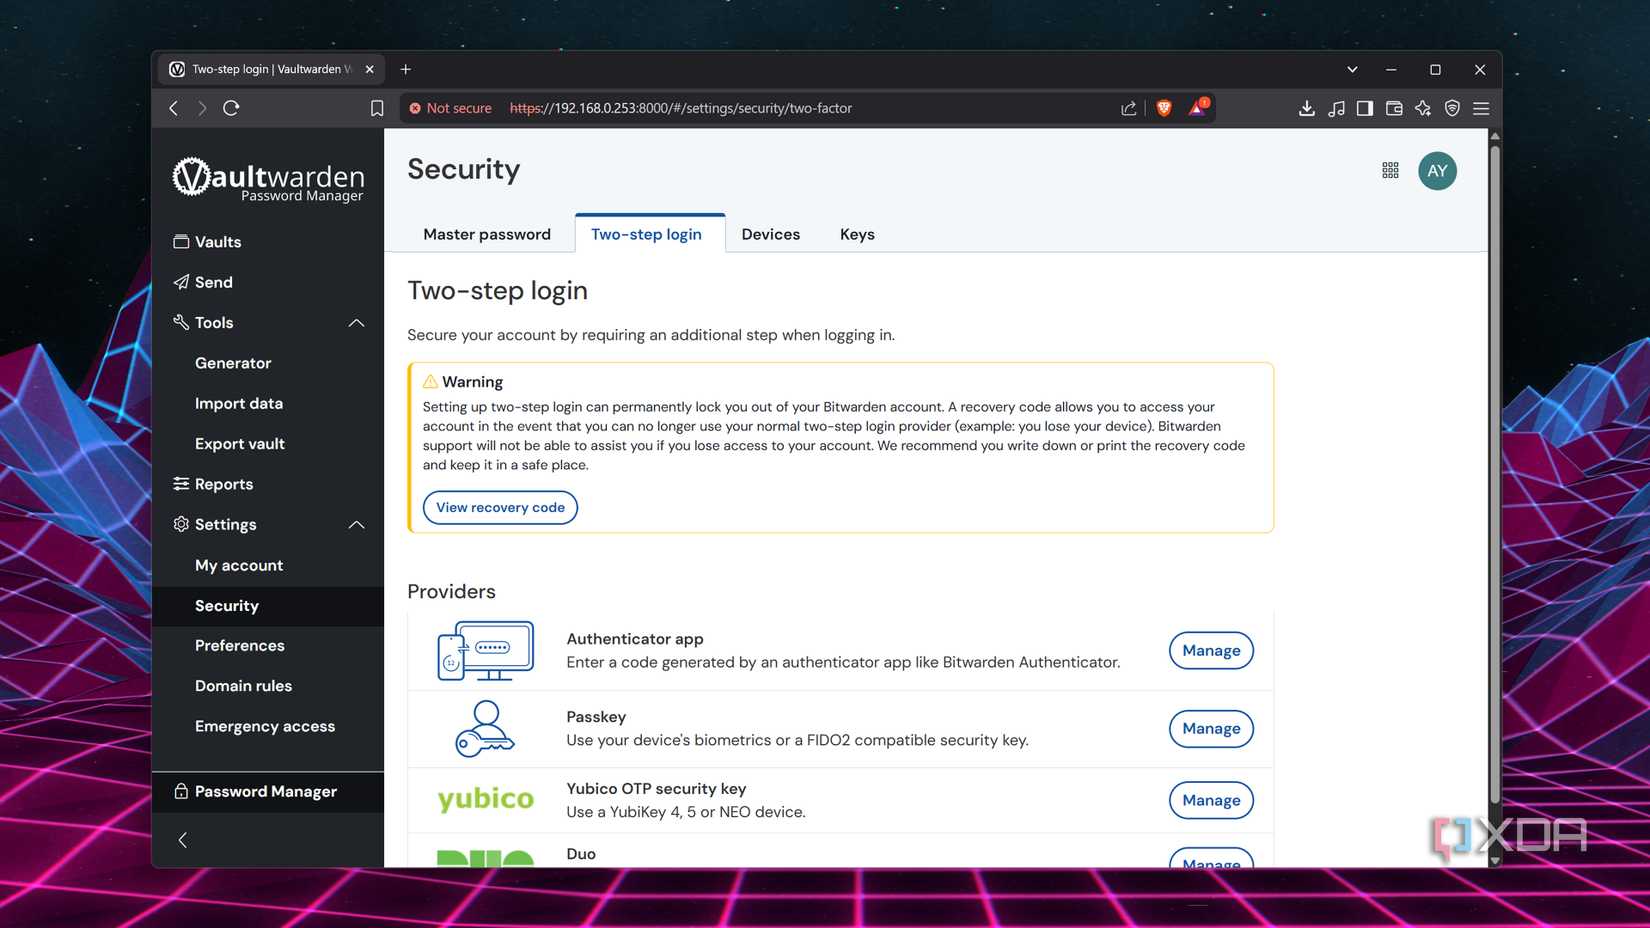The height and width of the screenshot is (928, 1650).
Task: Reload the current page
Action: point(231,108)
